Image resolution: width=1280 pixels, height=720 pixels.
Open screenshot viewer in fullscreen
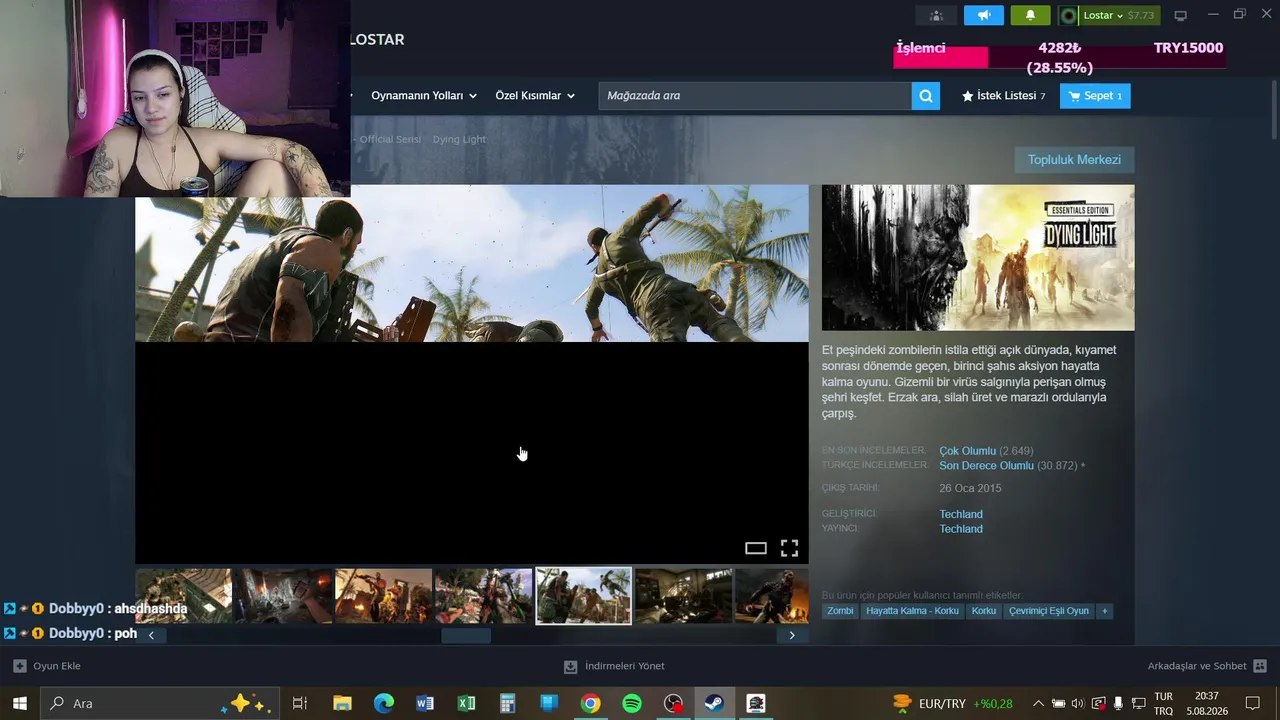pos(789,548)
